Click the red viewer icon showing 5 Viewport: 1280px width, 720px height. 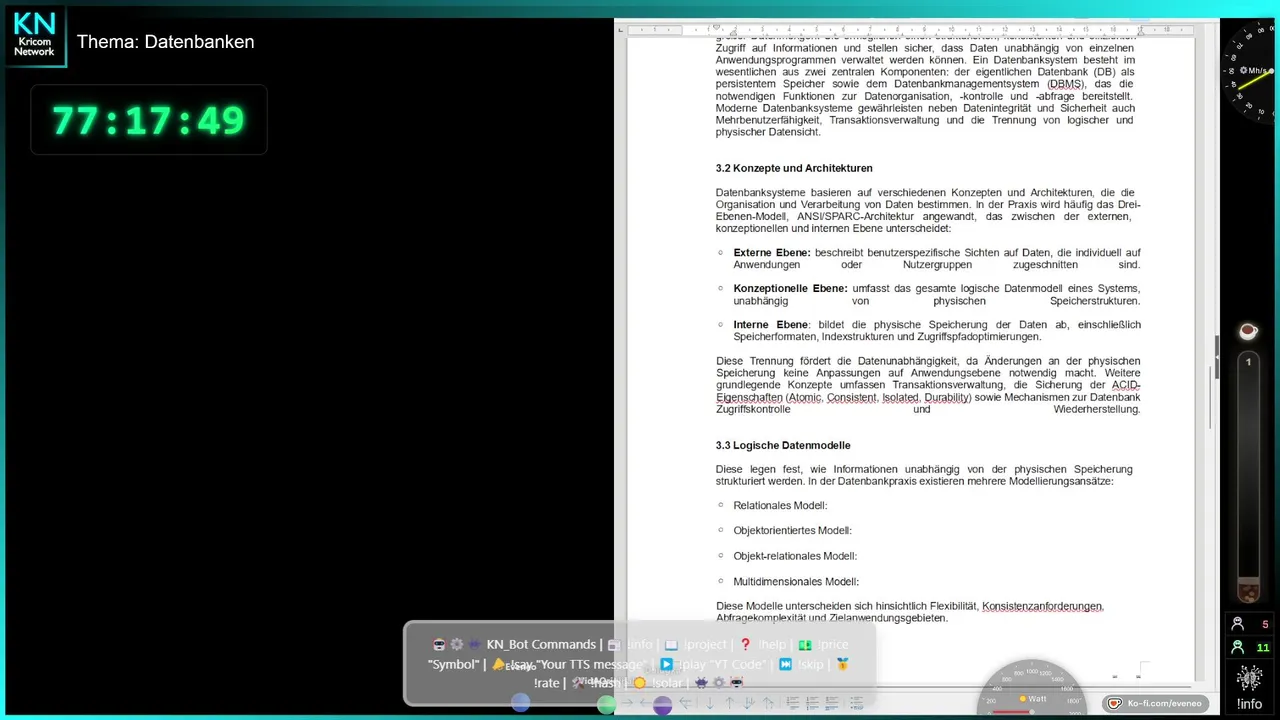1238,624
